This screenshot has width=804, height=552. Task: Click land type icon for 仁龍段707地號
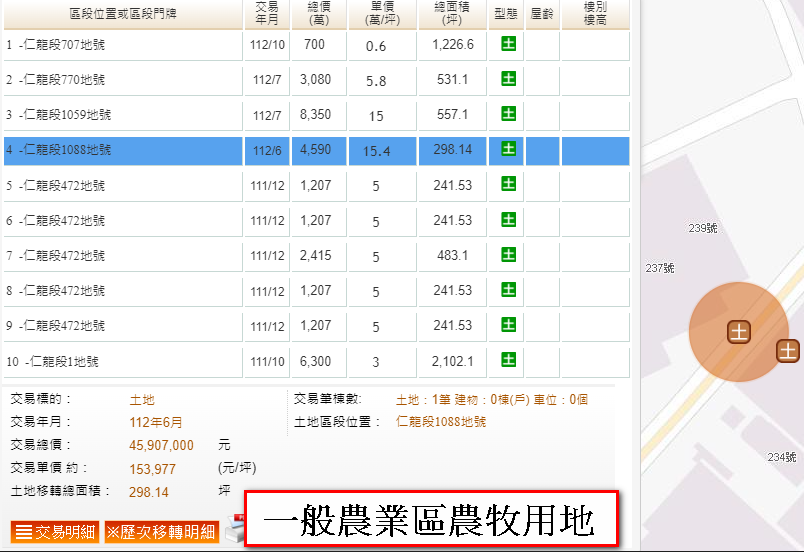pos(508,44)
